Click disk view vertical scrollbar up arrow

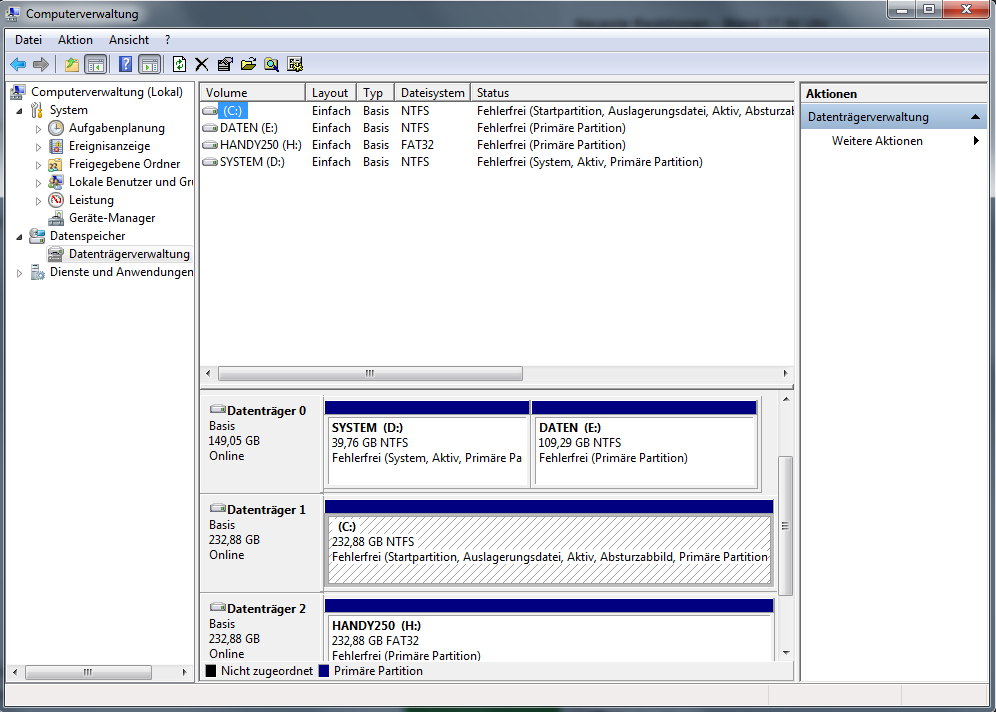click(786, 400)
